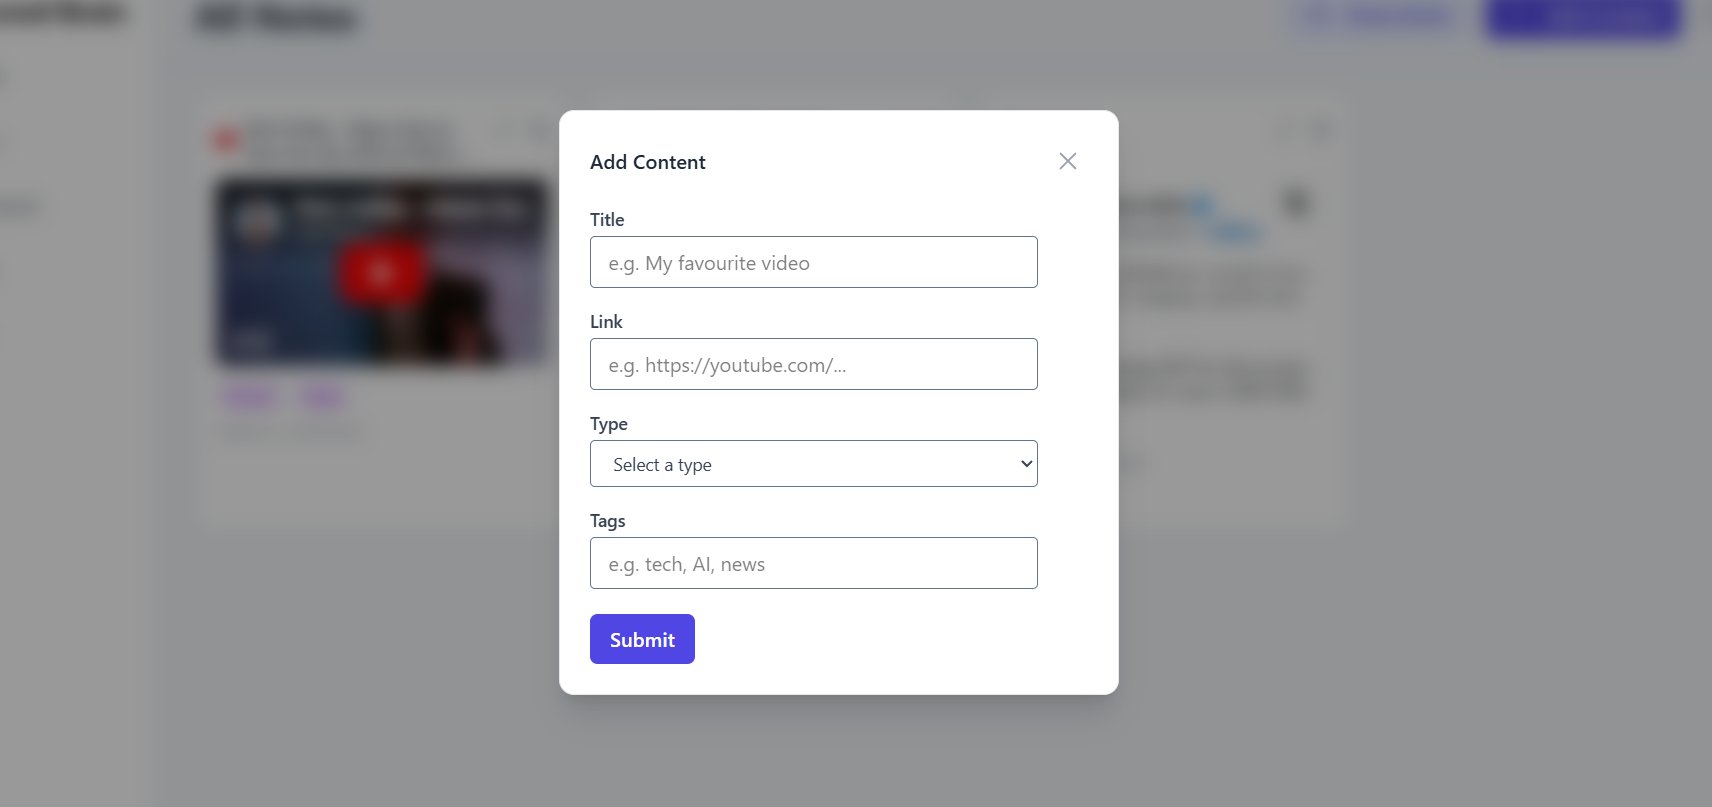Viewport: 1712px width, 807px height.
Task: Click the Tags input field
Action: pos(813,563)
